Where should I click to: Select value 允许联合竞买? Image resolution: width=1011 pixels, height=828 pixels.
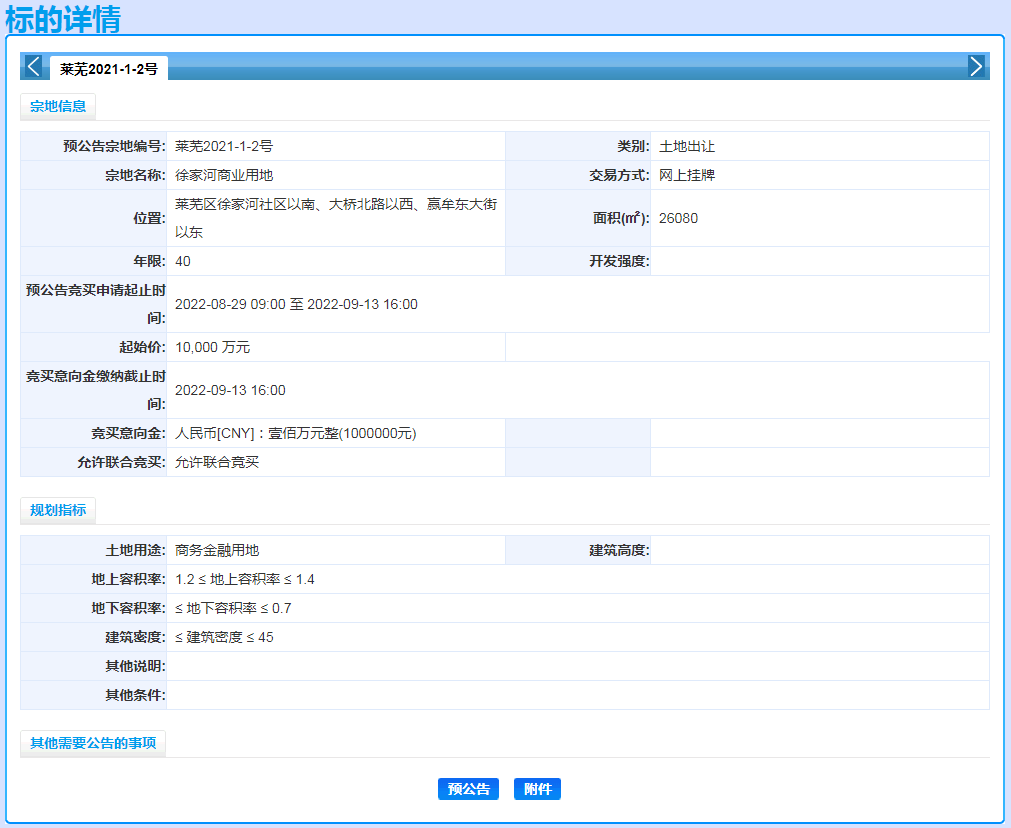(x=217, y=462)
